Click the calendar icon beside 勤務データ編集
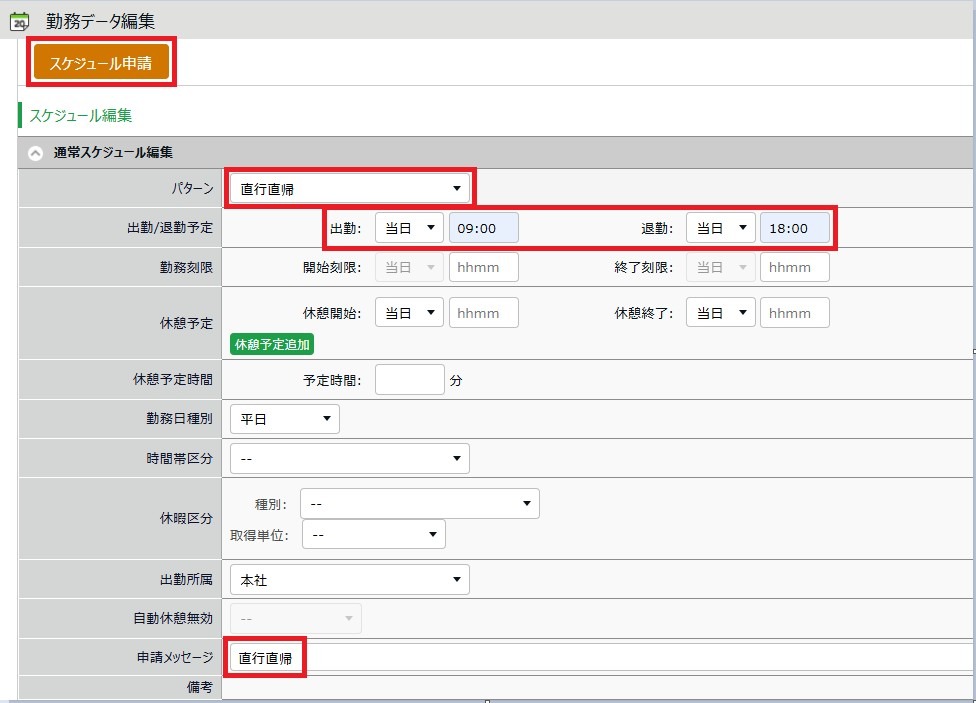This screenshot has height=703, width=976. (x=19, y=20)
